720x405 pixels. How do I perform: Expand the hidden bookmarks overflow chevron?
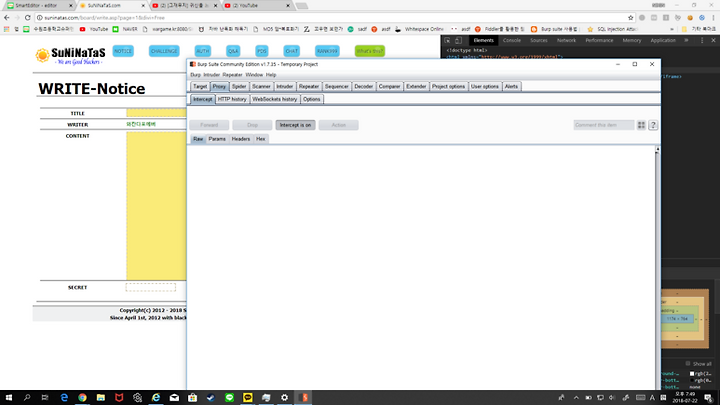672,29
